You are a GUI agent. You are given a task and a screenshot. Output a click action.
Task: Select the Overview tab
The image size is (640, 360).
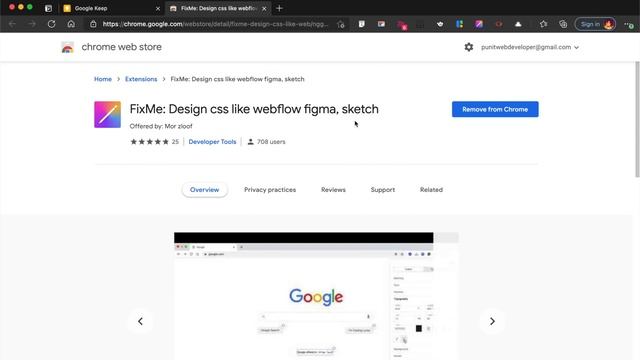[x=204, y=190]
